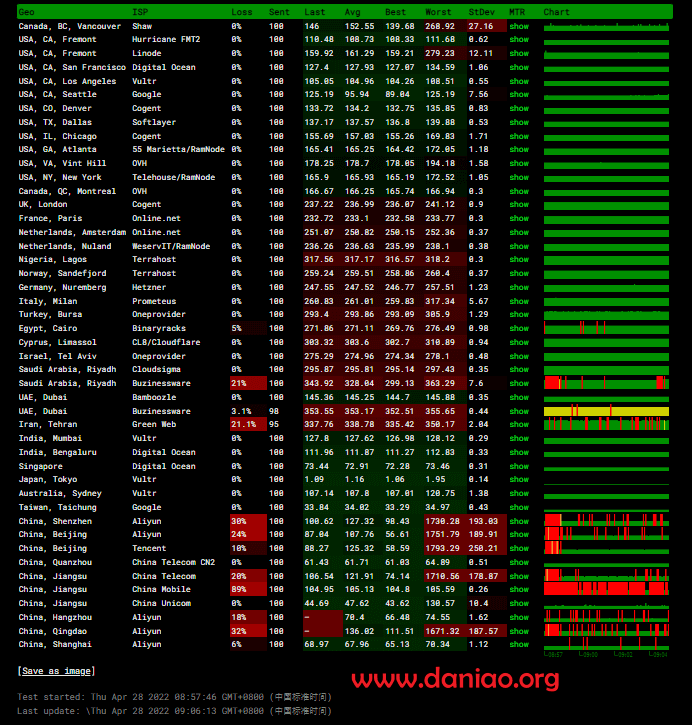Click the Avg column header
Viewport: 692px width, 725px height.
click(352, 12)
